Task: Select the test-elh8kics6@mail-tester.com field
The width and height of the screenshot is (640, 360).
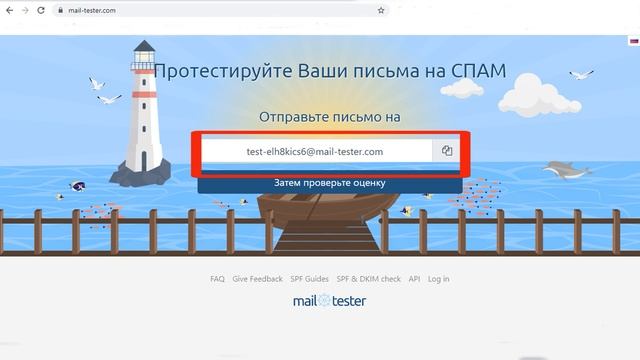Action: coord(317,151)
